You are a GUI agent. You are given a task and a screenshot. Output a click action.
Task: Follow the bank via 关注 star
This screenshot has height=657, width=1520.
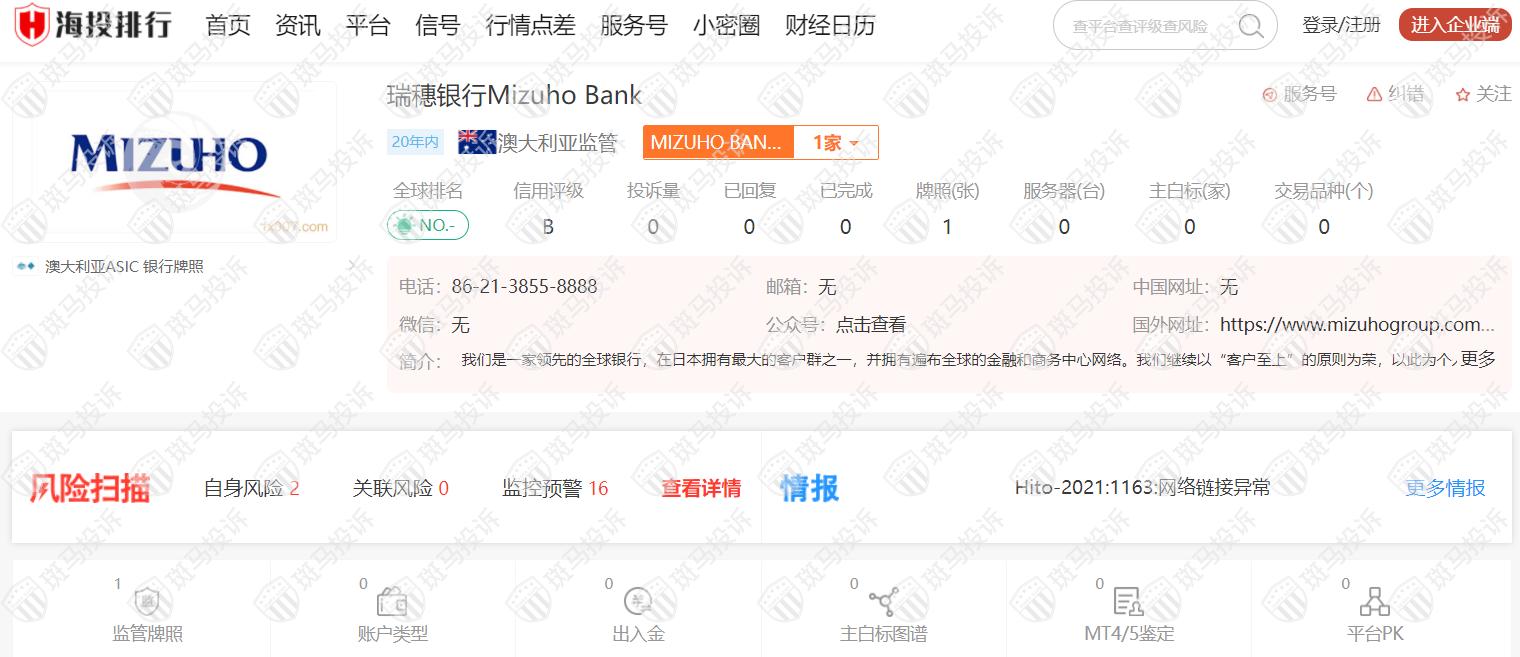coord(1463,94)
